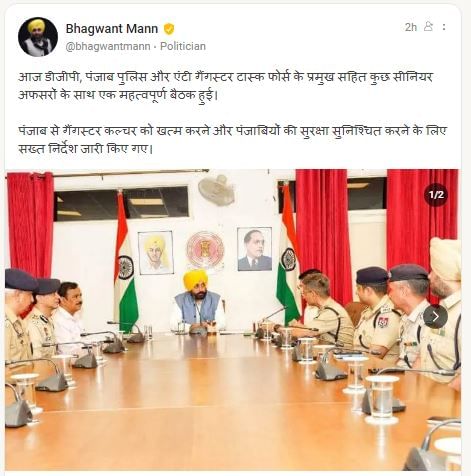Click the framed portrait left of emblem
471x476 pixels.
click(156, 253)
